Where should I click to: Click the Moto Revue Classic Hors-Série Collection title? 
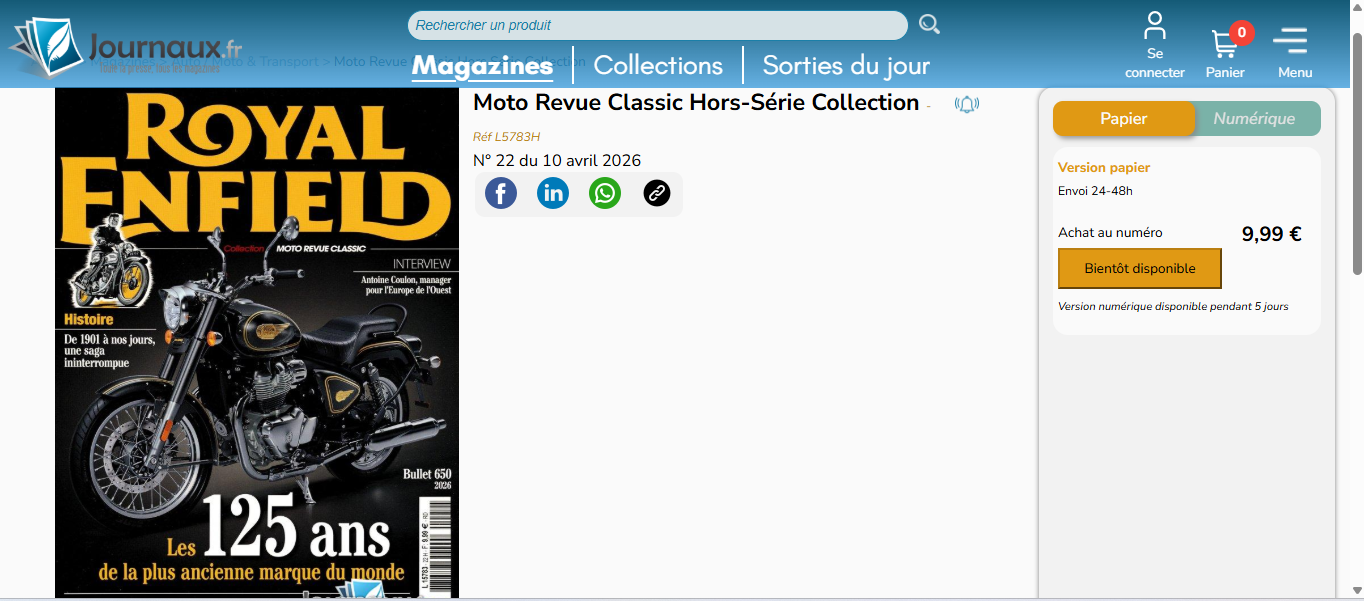point(695,102)
